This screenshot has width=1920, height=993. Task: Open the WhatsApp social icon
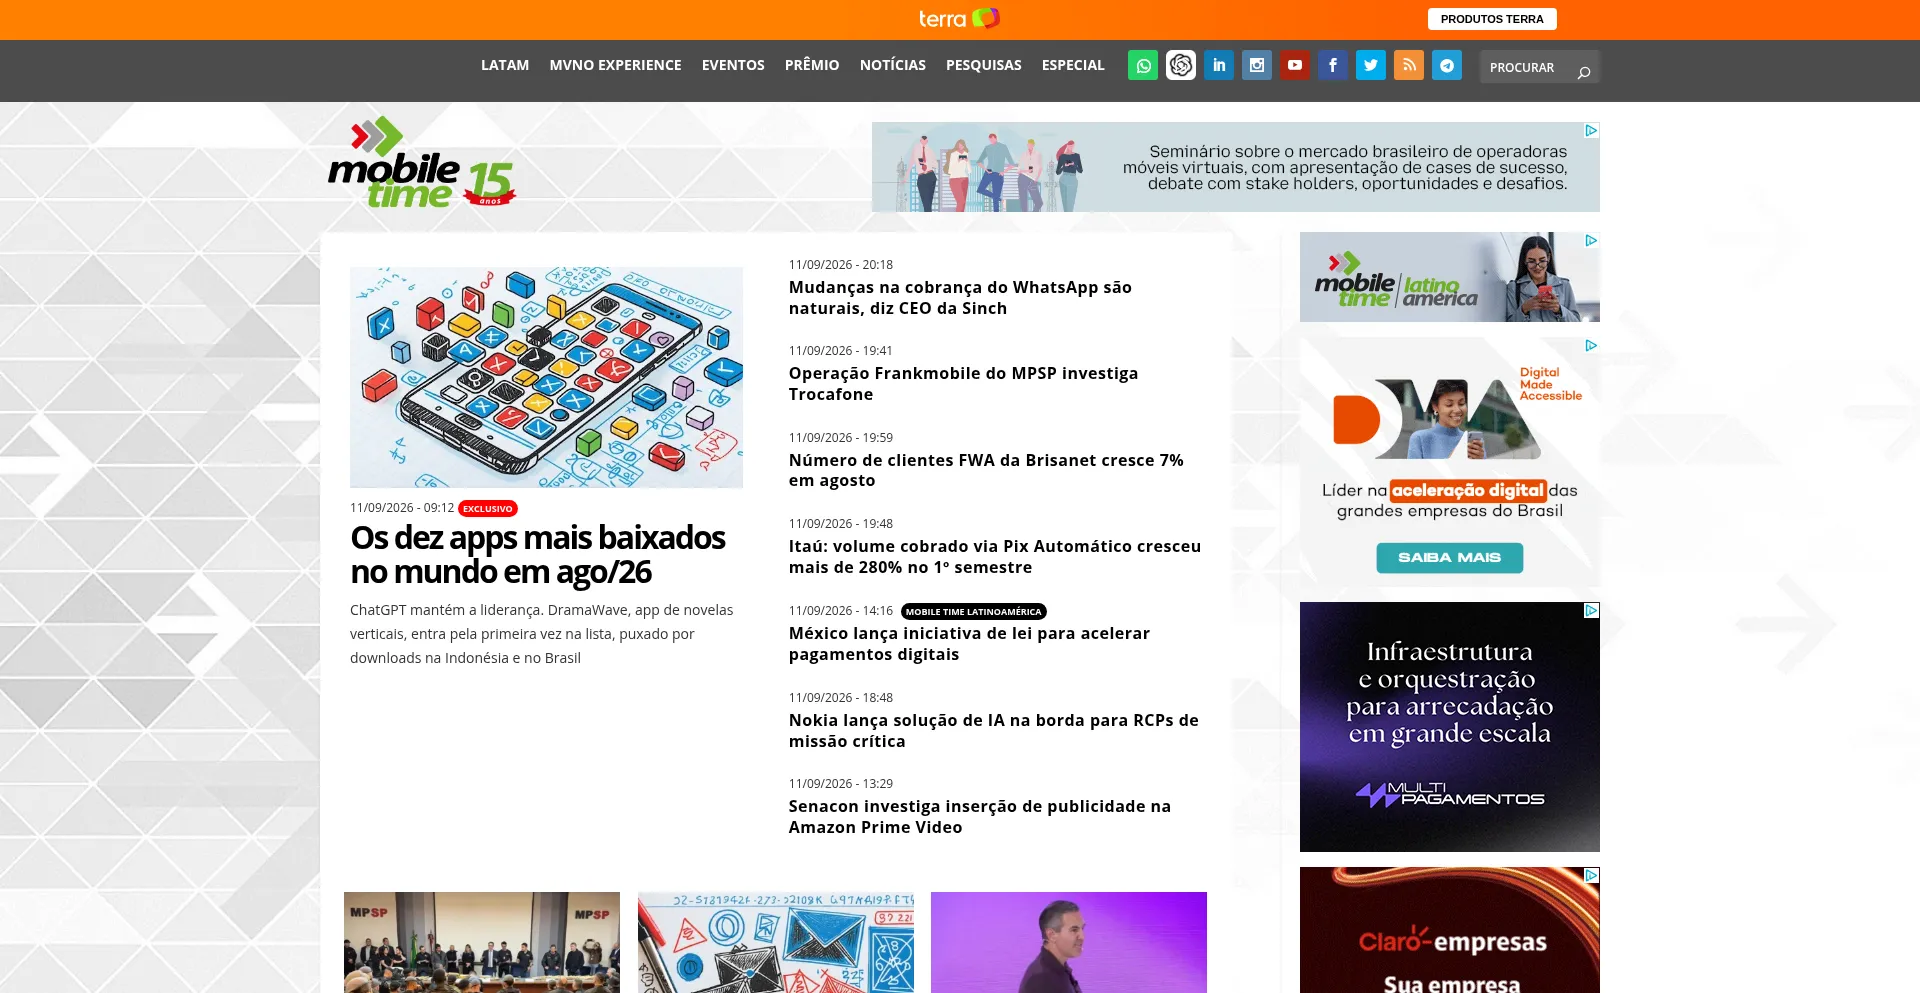(x=1143, y=66)
